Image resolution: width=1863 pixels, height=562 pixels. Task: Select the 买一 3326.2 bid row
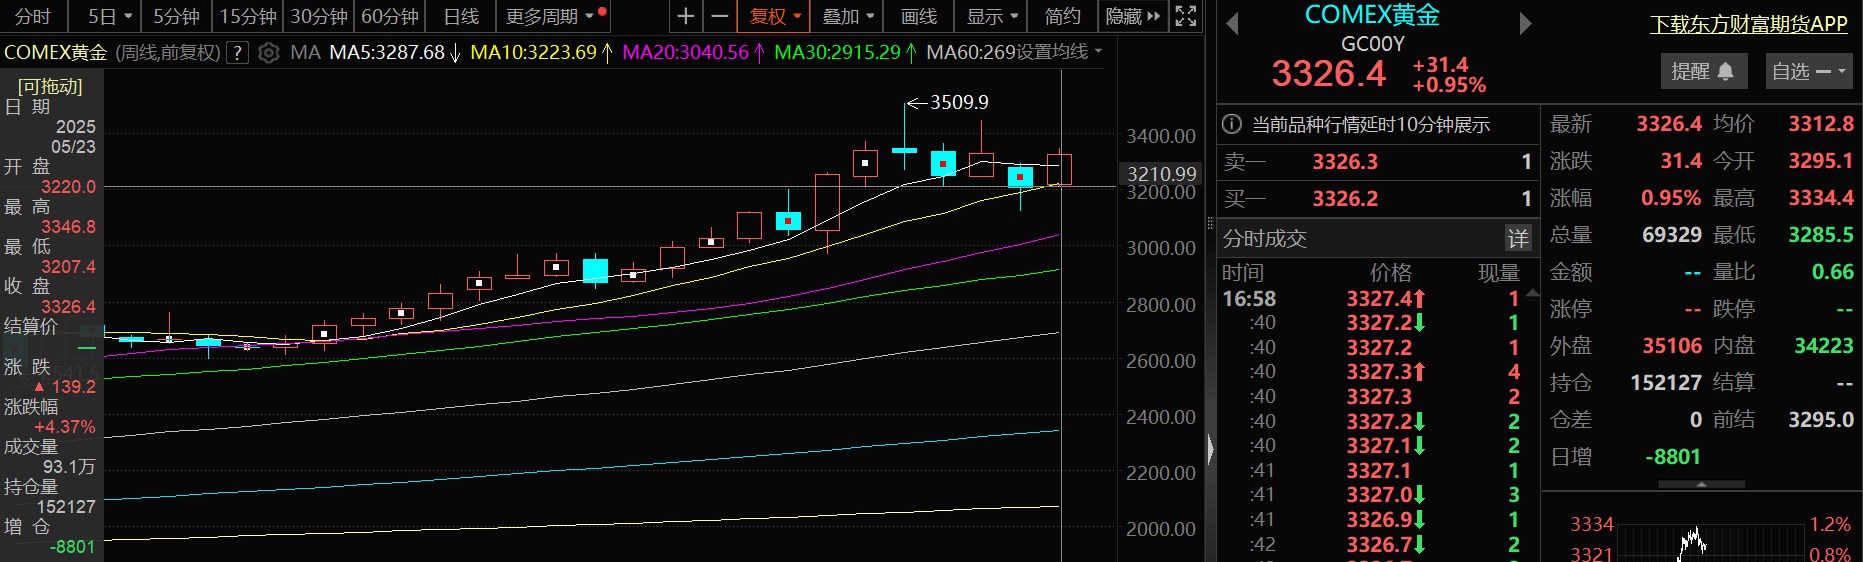click(1378, 199)
